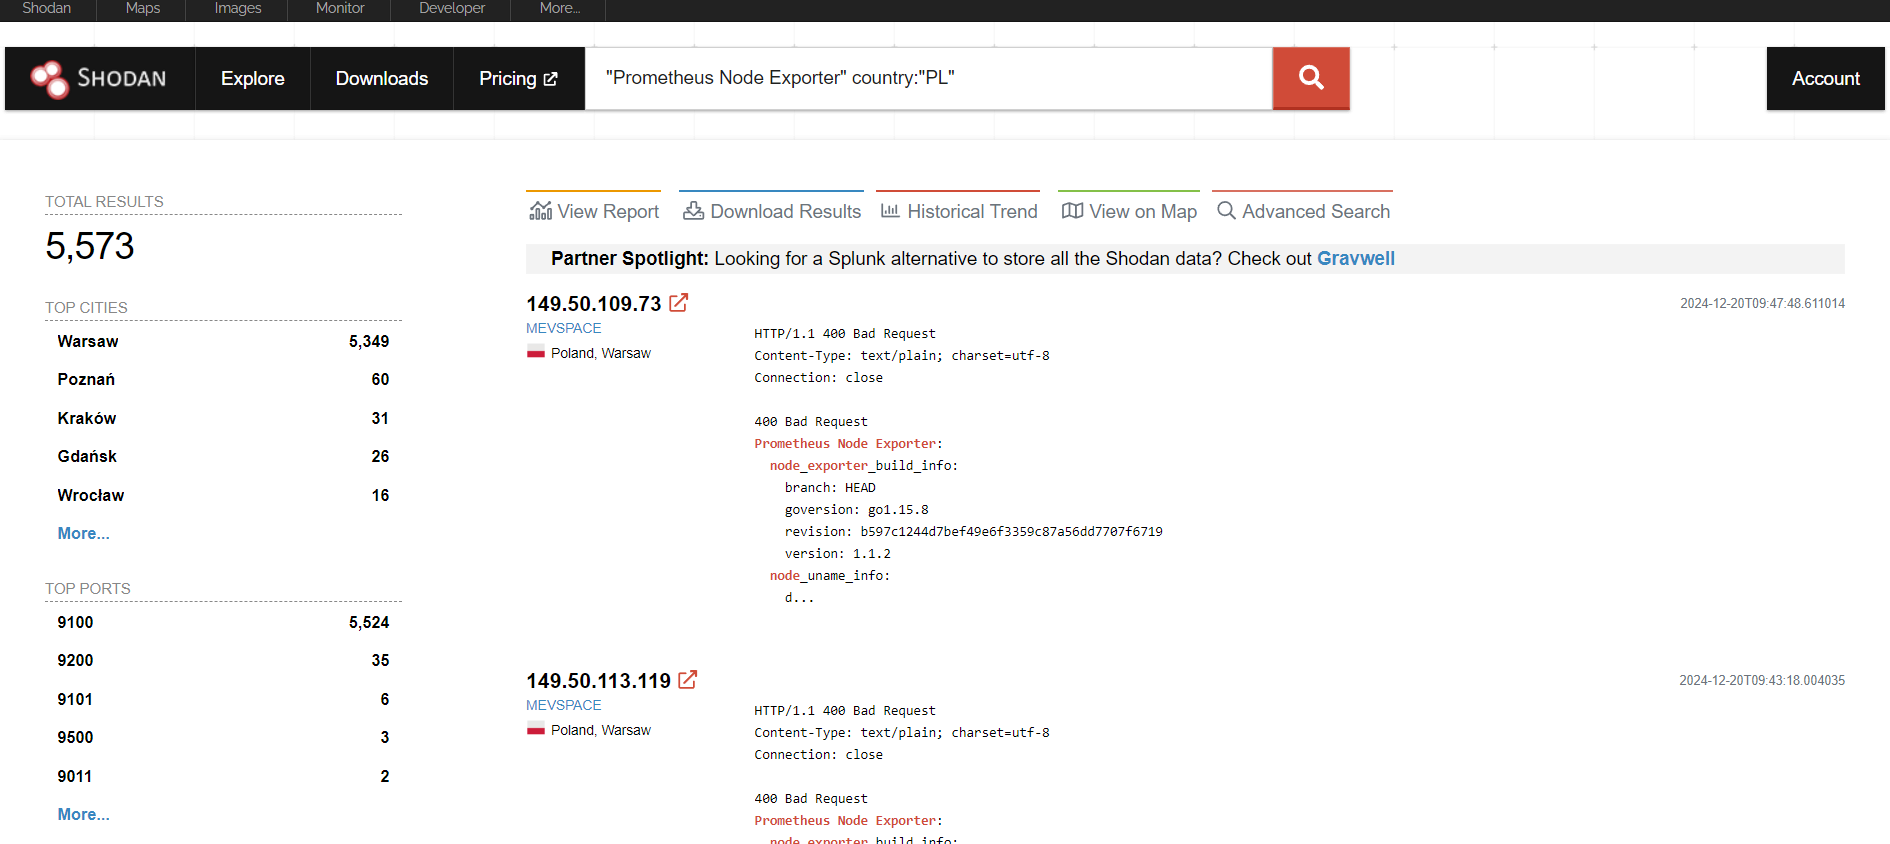Open host 149.50.113.119 details
The width and height of the screenshot is (1890, 844).
(x=599, y=680)
